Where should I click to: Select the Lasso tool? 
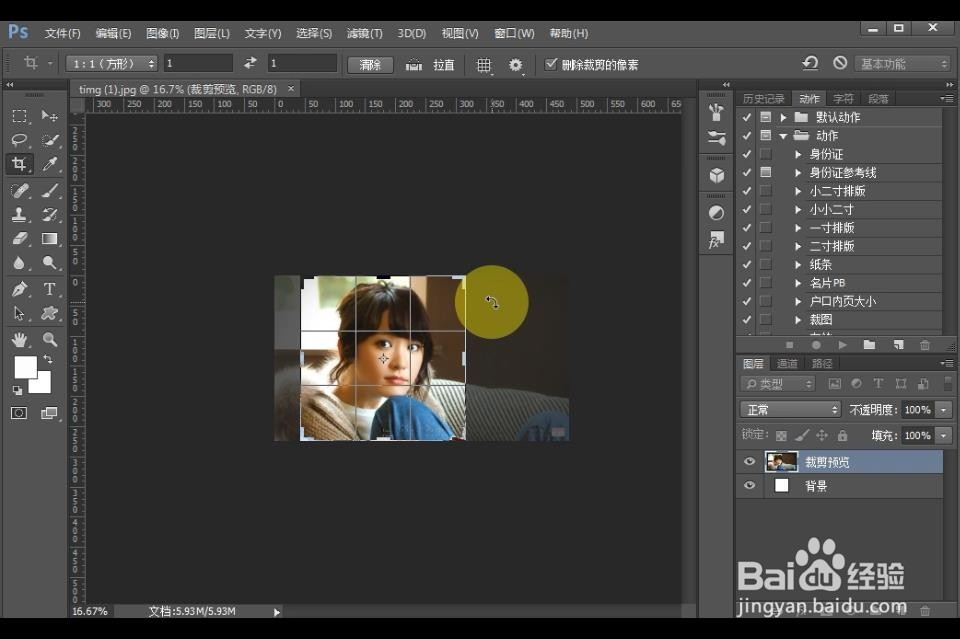click(19, 140)
